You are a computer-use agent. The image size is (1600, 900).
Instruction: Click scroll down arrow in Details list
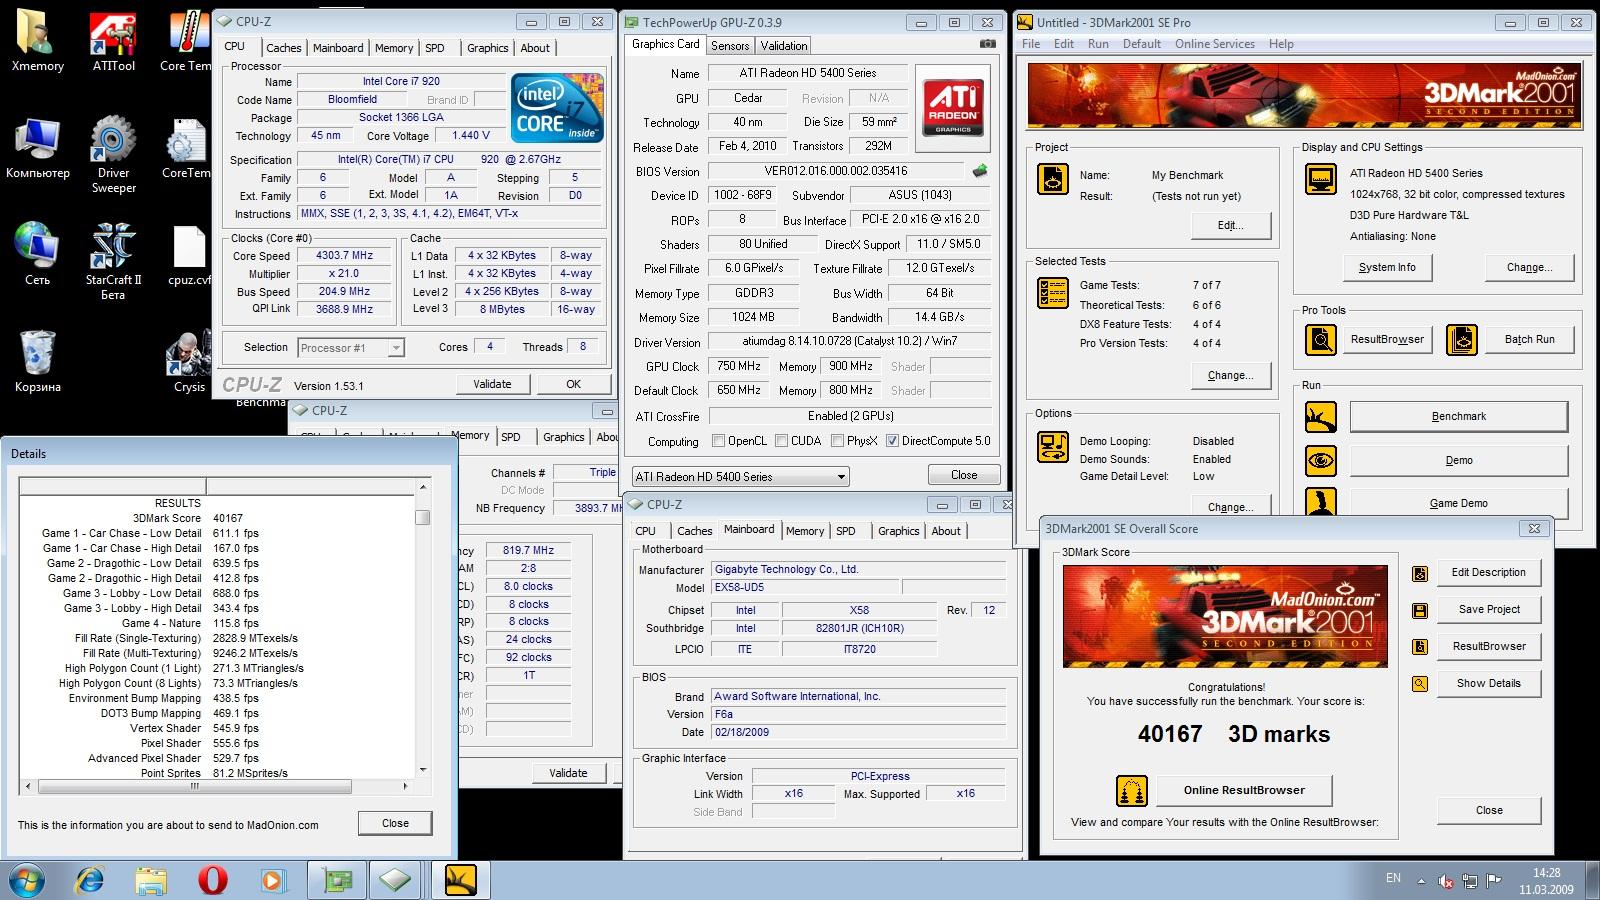click(x=423, y=770)
